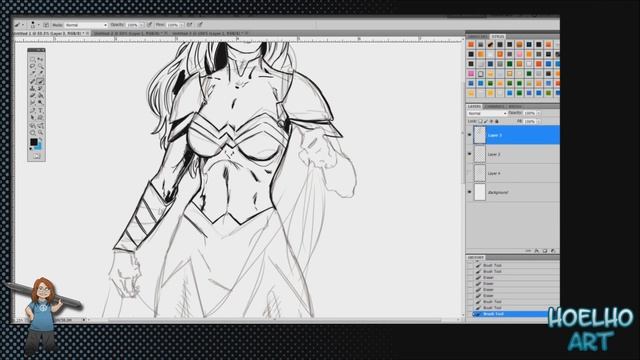The height and width of the screenshot is (360, 640).
Task: Apply the black diagonal stroke style swatch
Action: click(x=490, y=44)
